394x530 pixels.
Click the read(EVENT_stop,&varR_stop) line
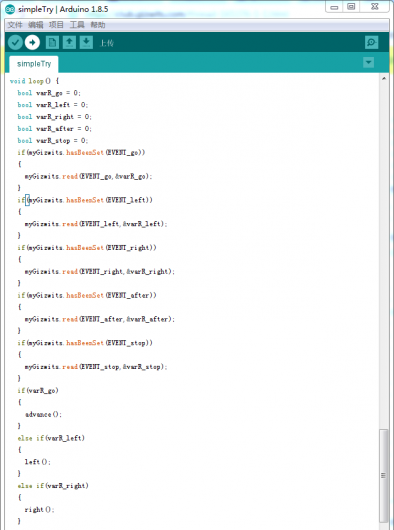(x=96, y=367)
